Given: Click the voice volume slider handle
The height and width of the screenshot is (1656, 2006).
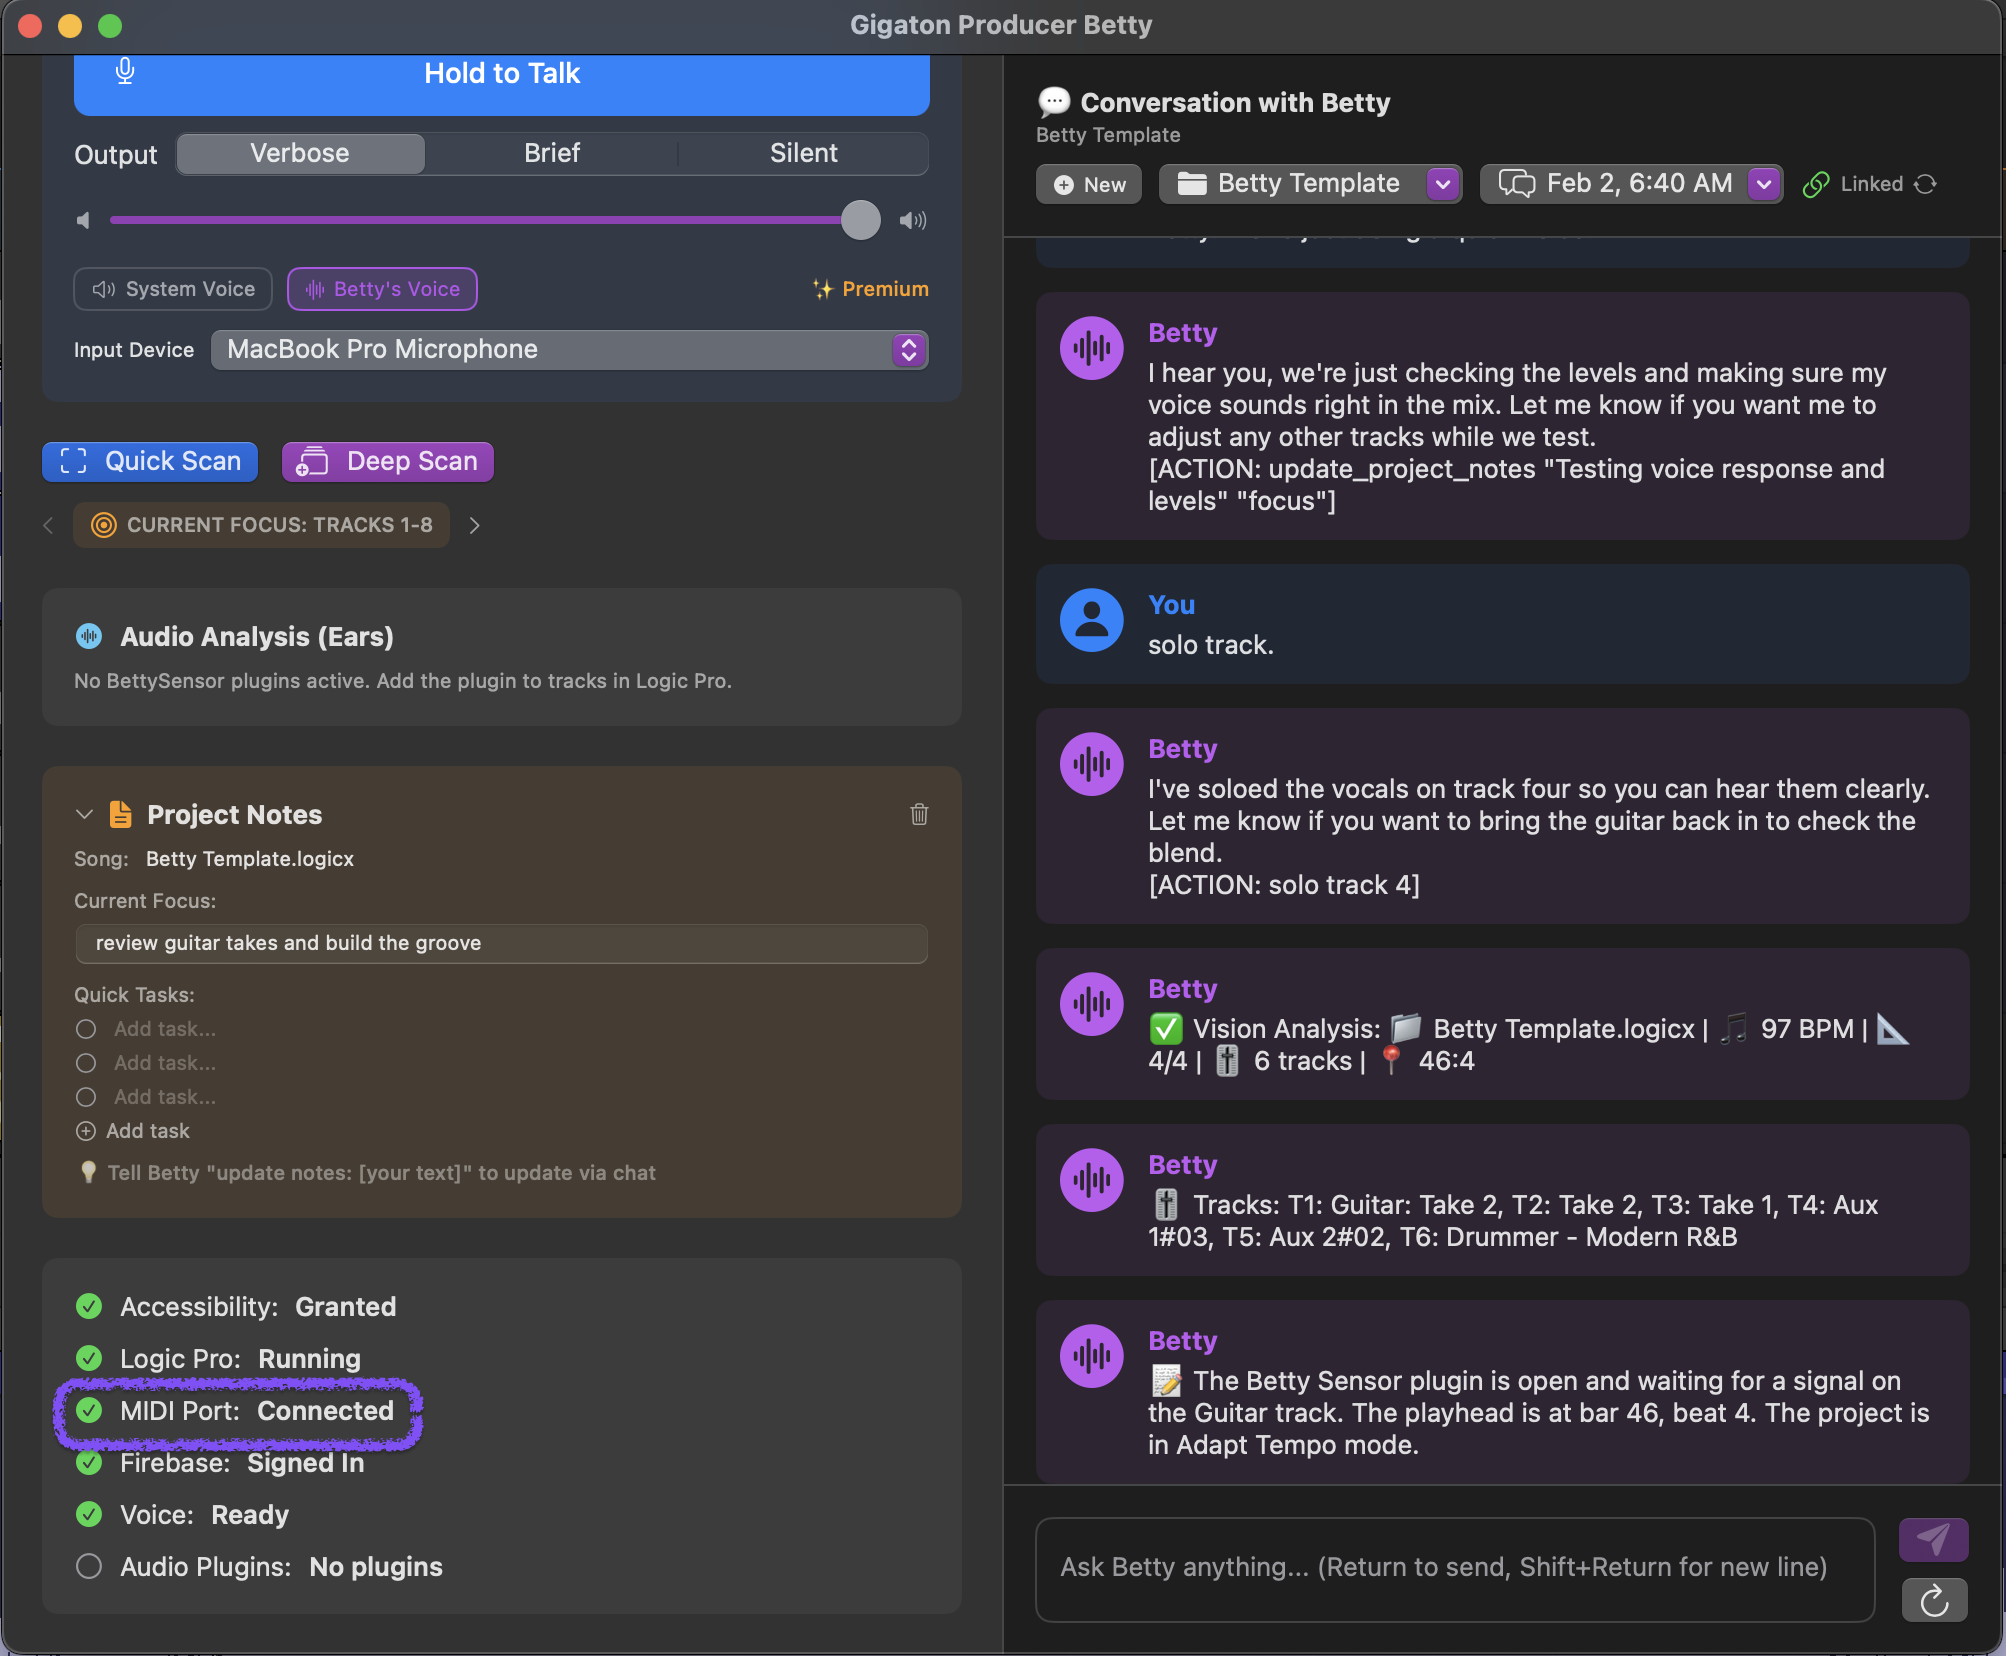Looking at the screenshot, I should tap(860, 220).
